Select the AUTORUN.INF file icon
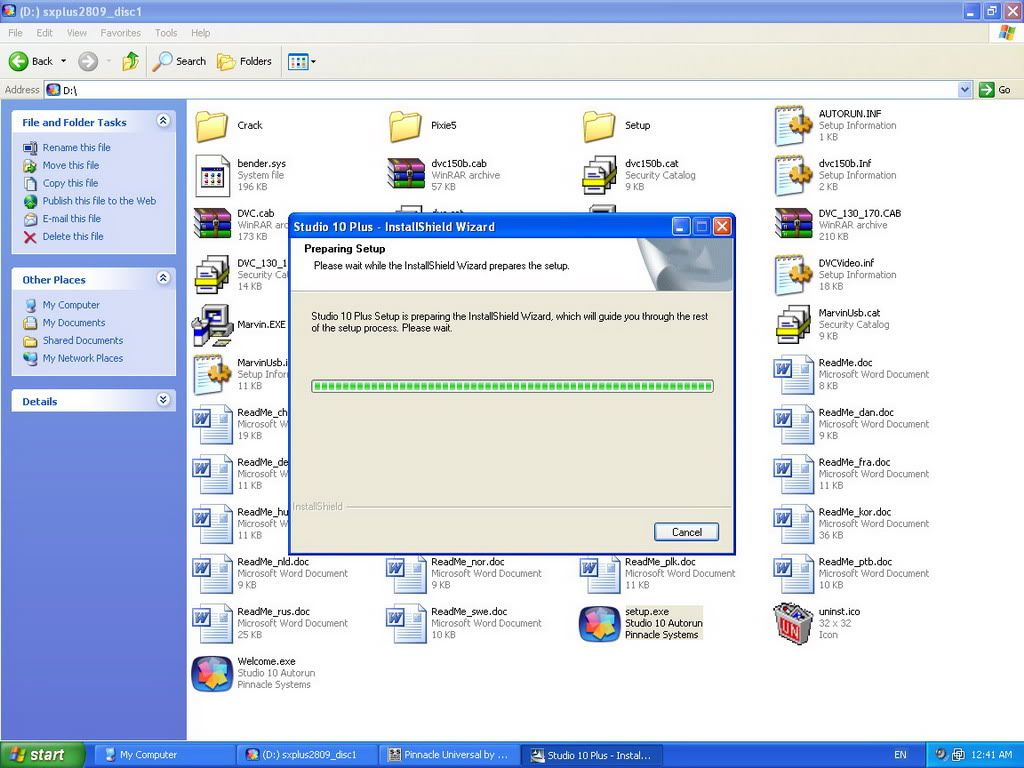This screenshot has height=768, width=1024. (793, 125)
